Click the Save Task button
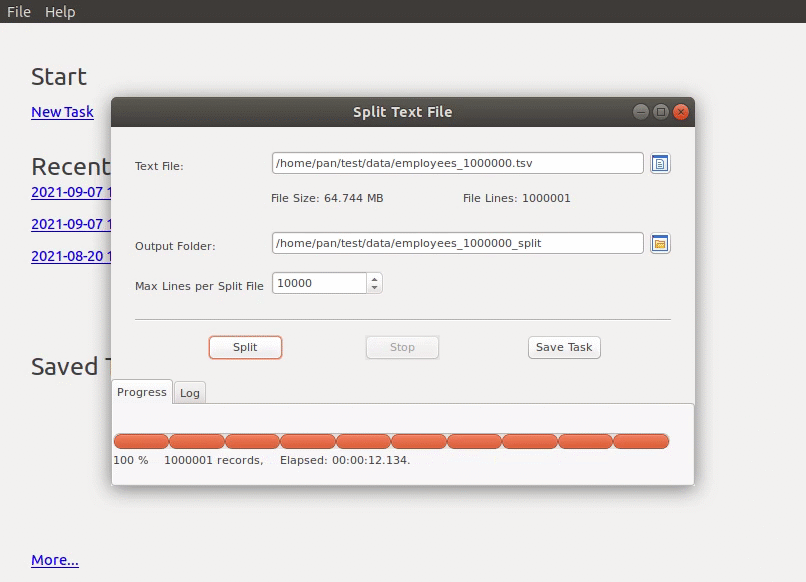Viewport: 806px width, 582px height. coord(564,347)
